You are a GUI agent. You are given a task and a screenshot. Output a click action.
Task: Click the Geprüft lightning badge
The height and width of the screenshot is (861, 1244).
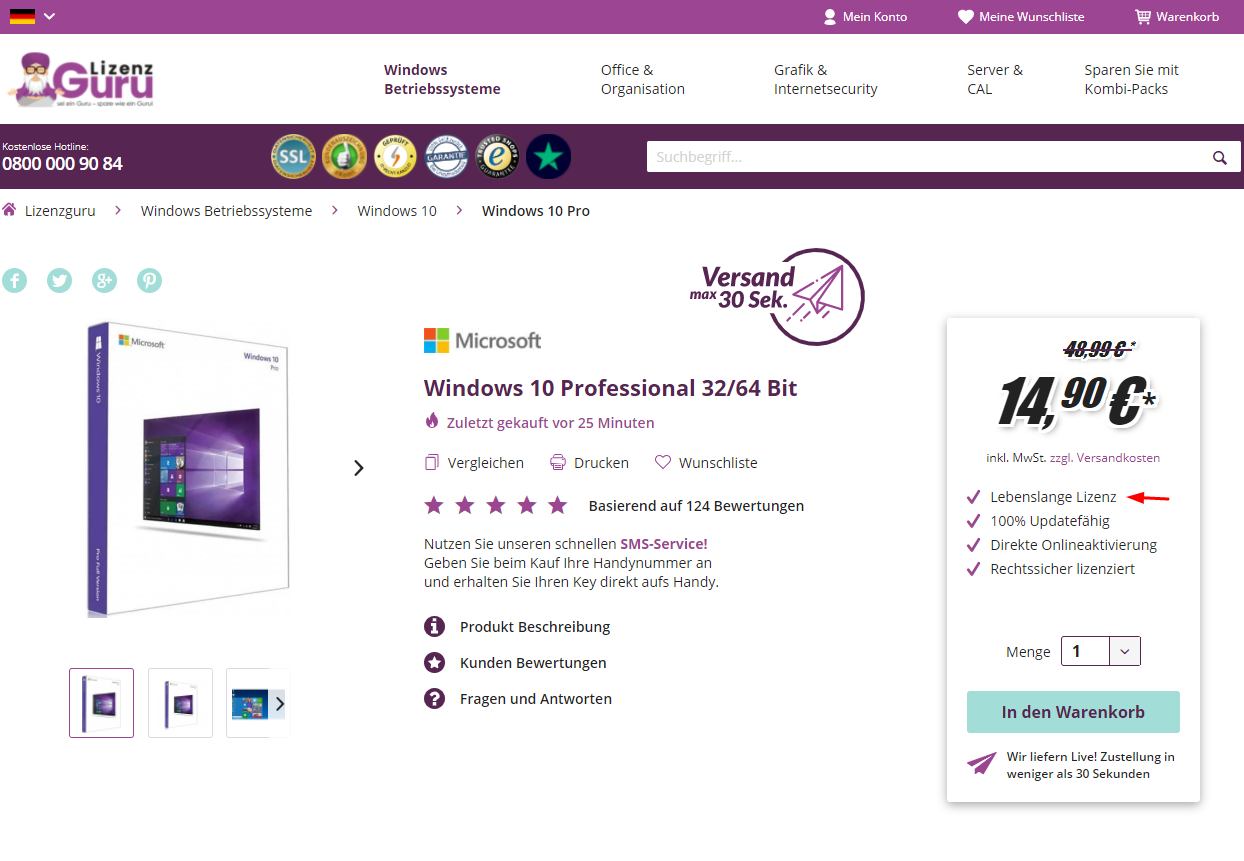[395, 157]
